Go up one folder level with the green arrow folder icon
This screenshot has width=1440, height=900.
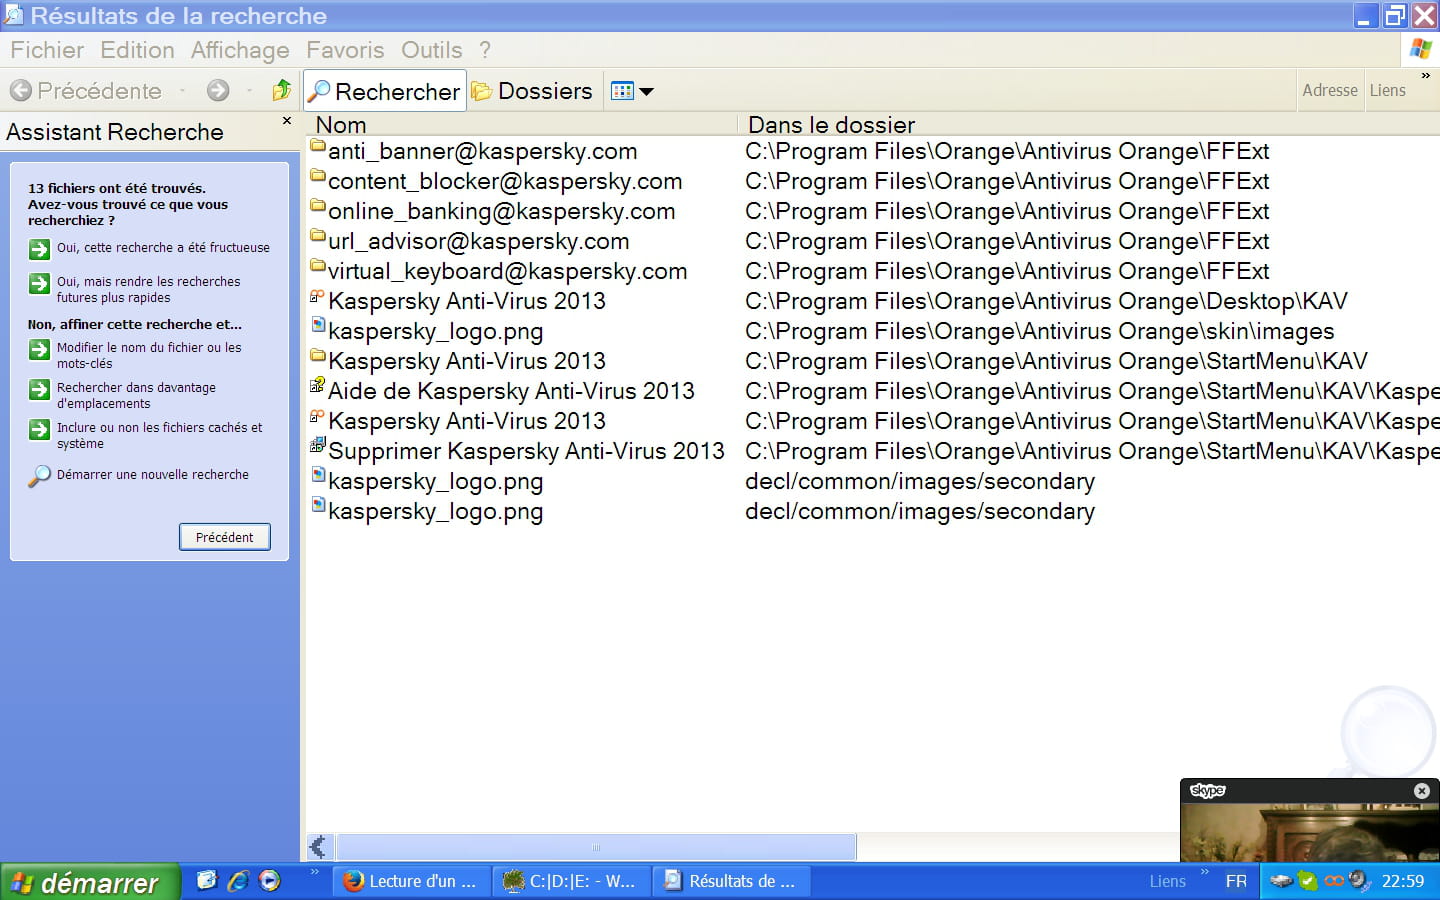(x=282, y=90)
